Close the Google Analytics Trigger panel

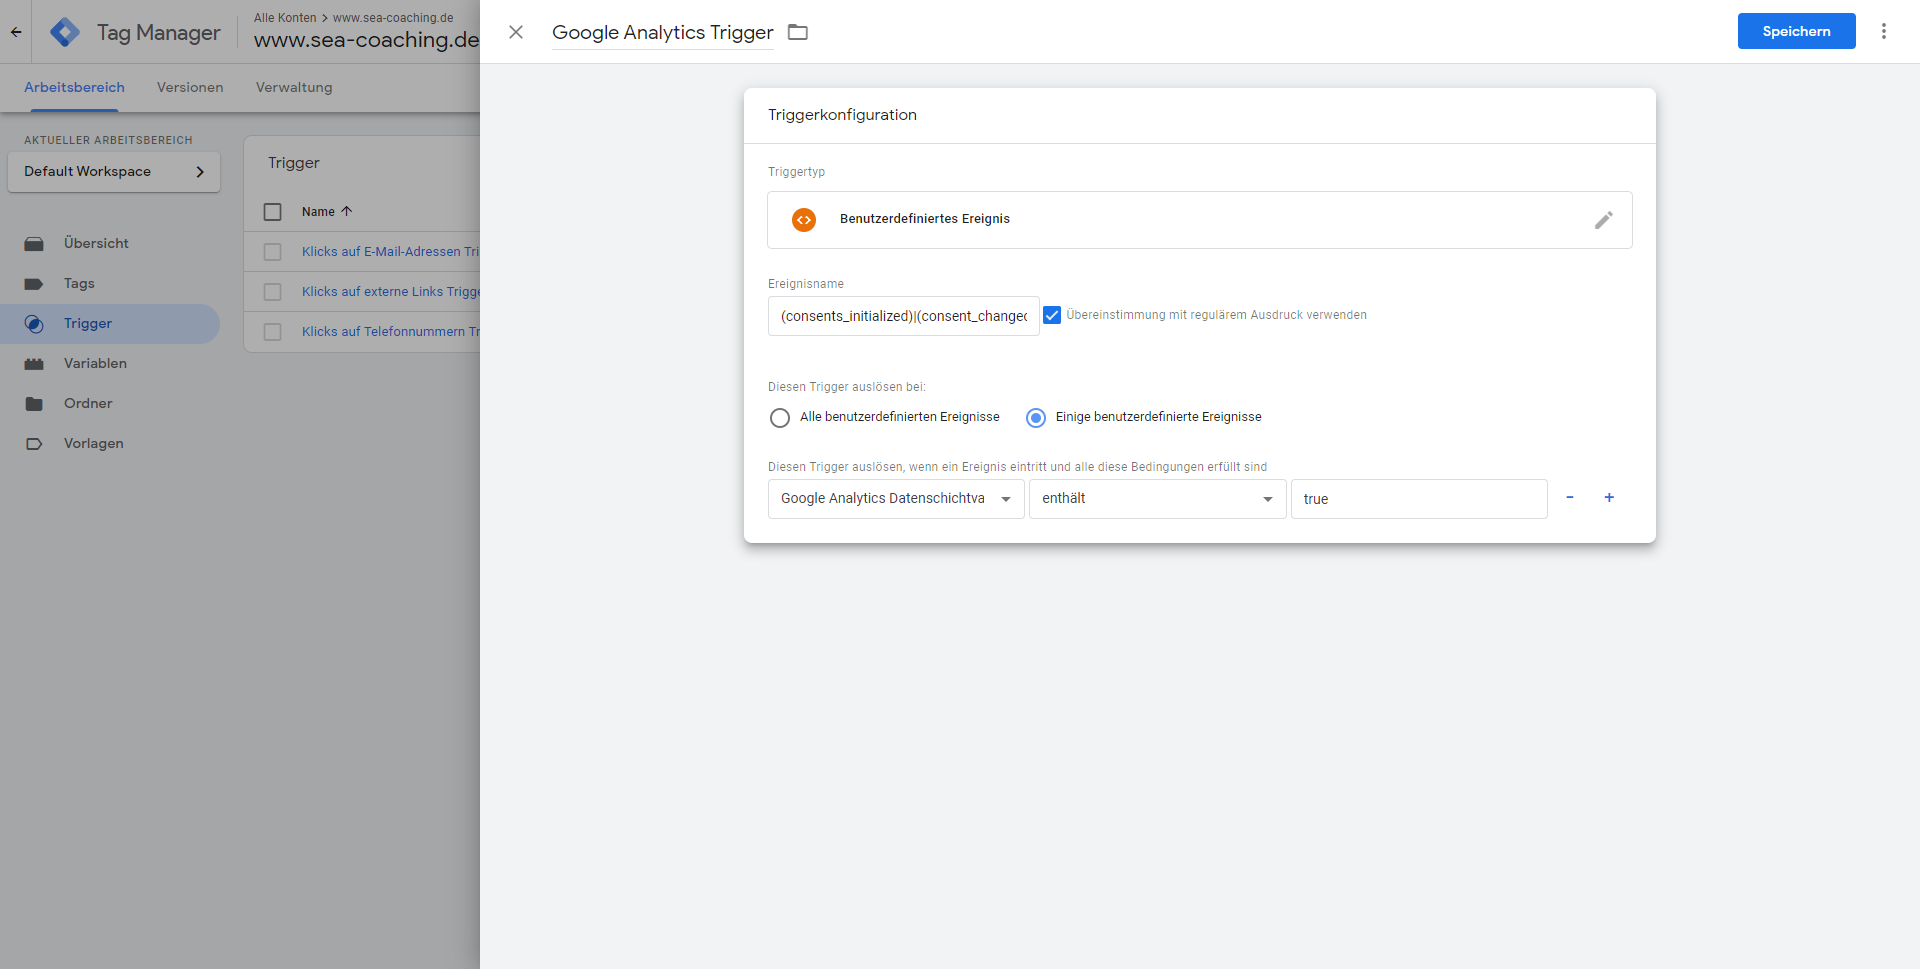[516, 32]
